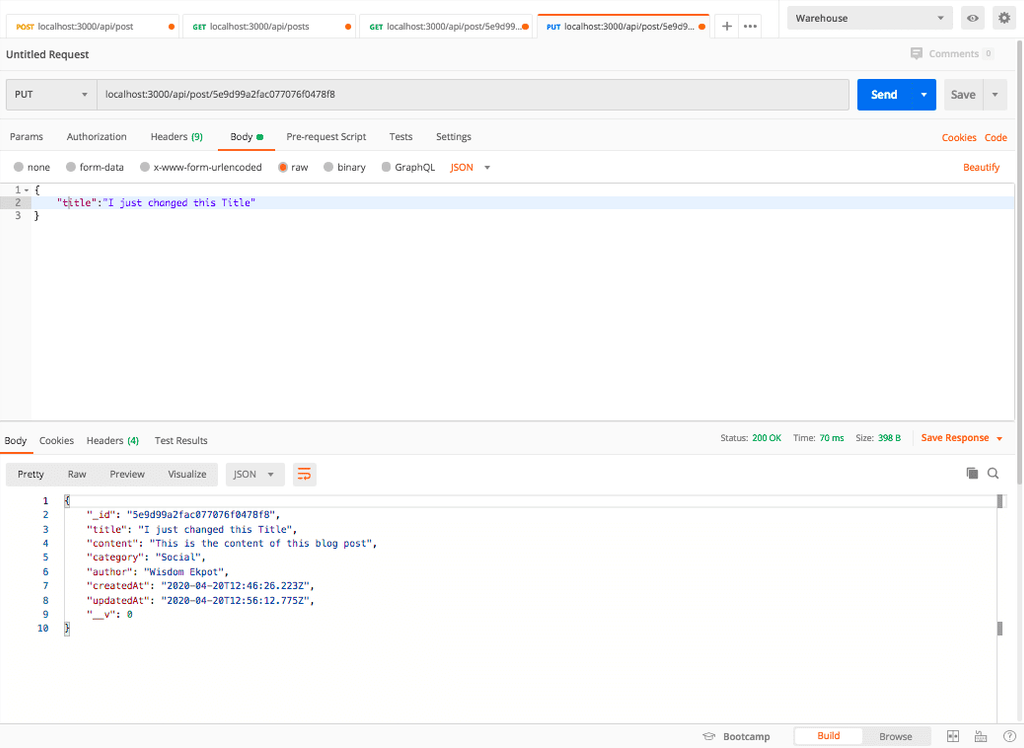
Task: Expand the PUT method dropdown
Action: coord(51,95)
